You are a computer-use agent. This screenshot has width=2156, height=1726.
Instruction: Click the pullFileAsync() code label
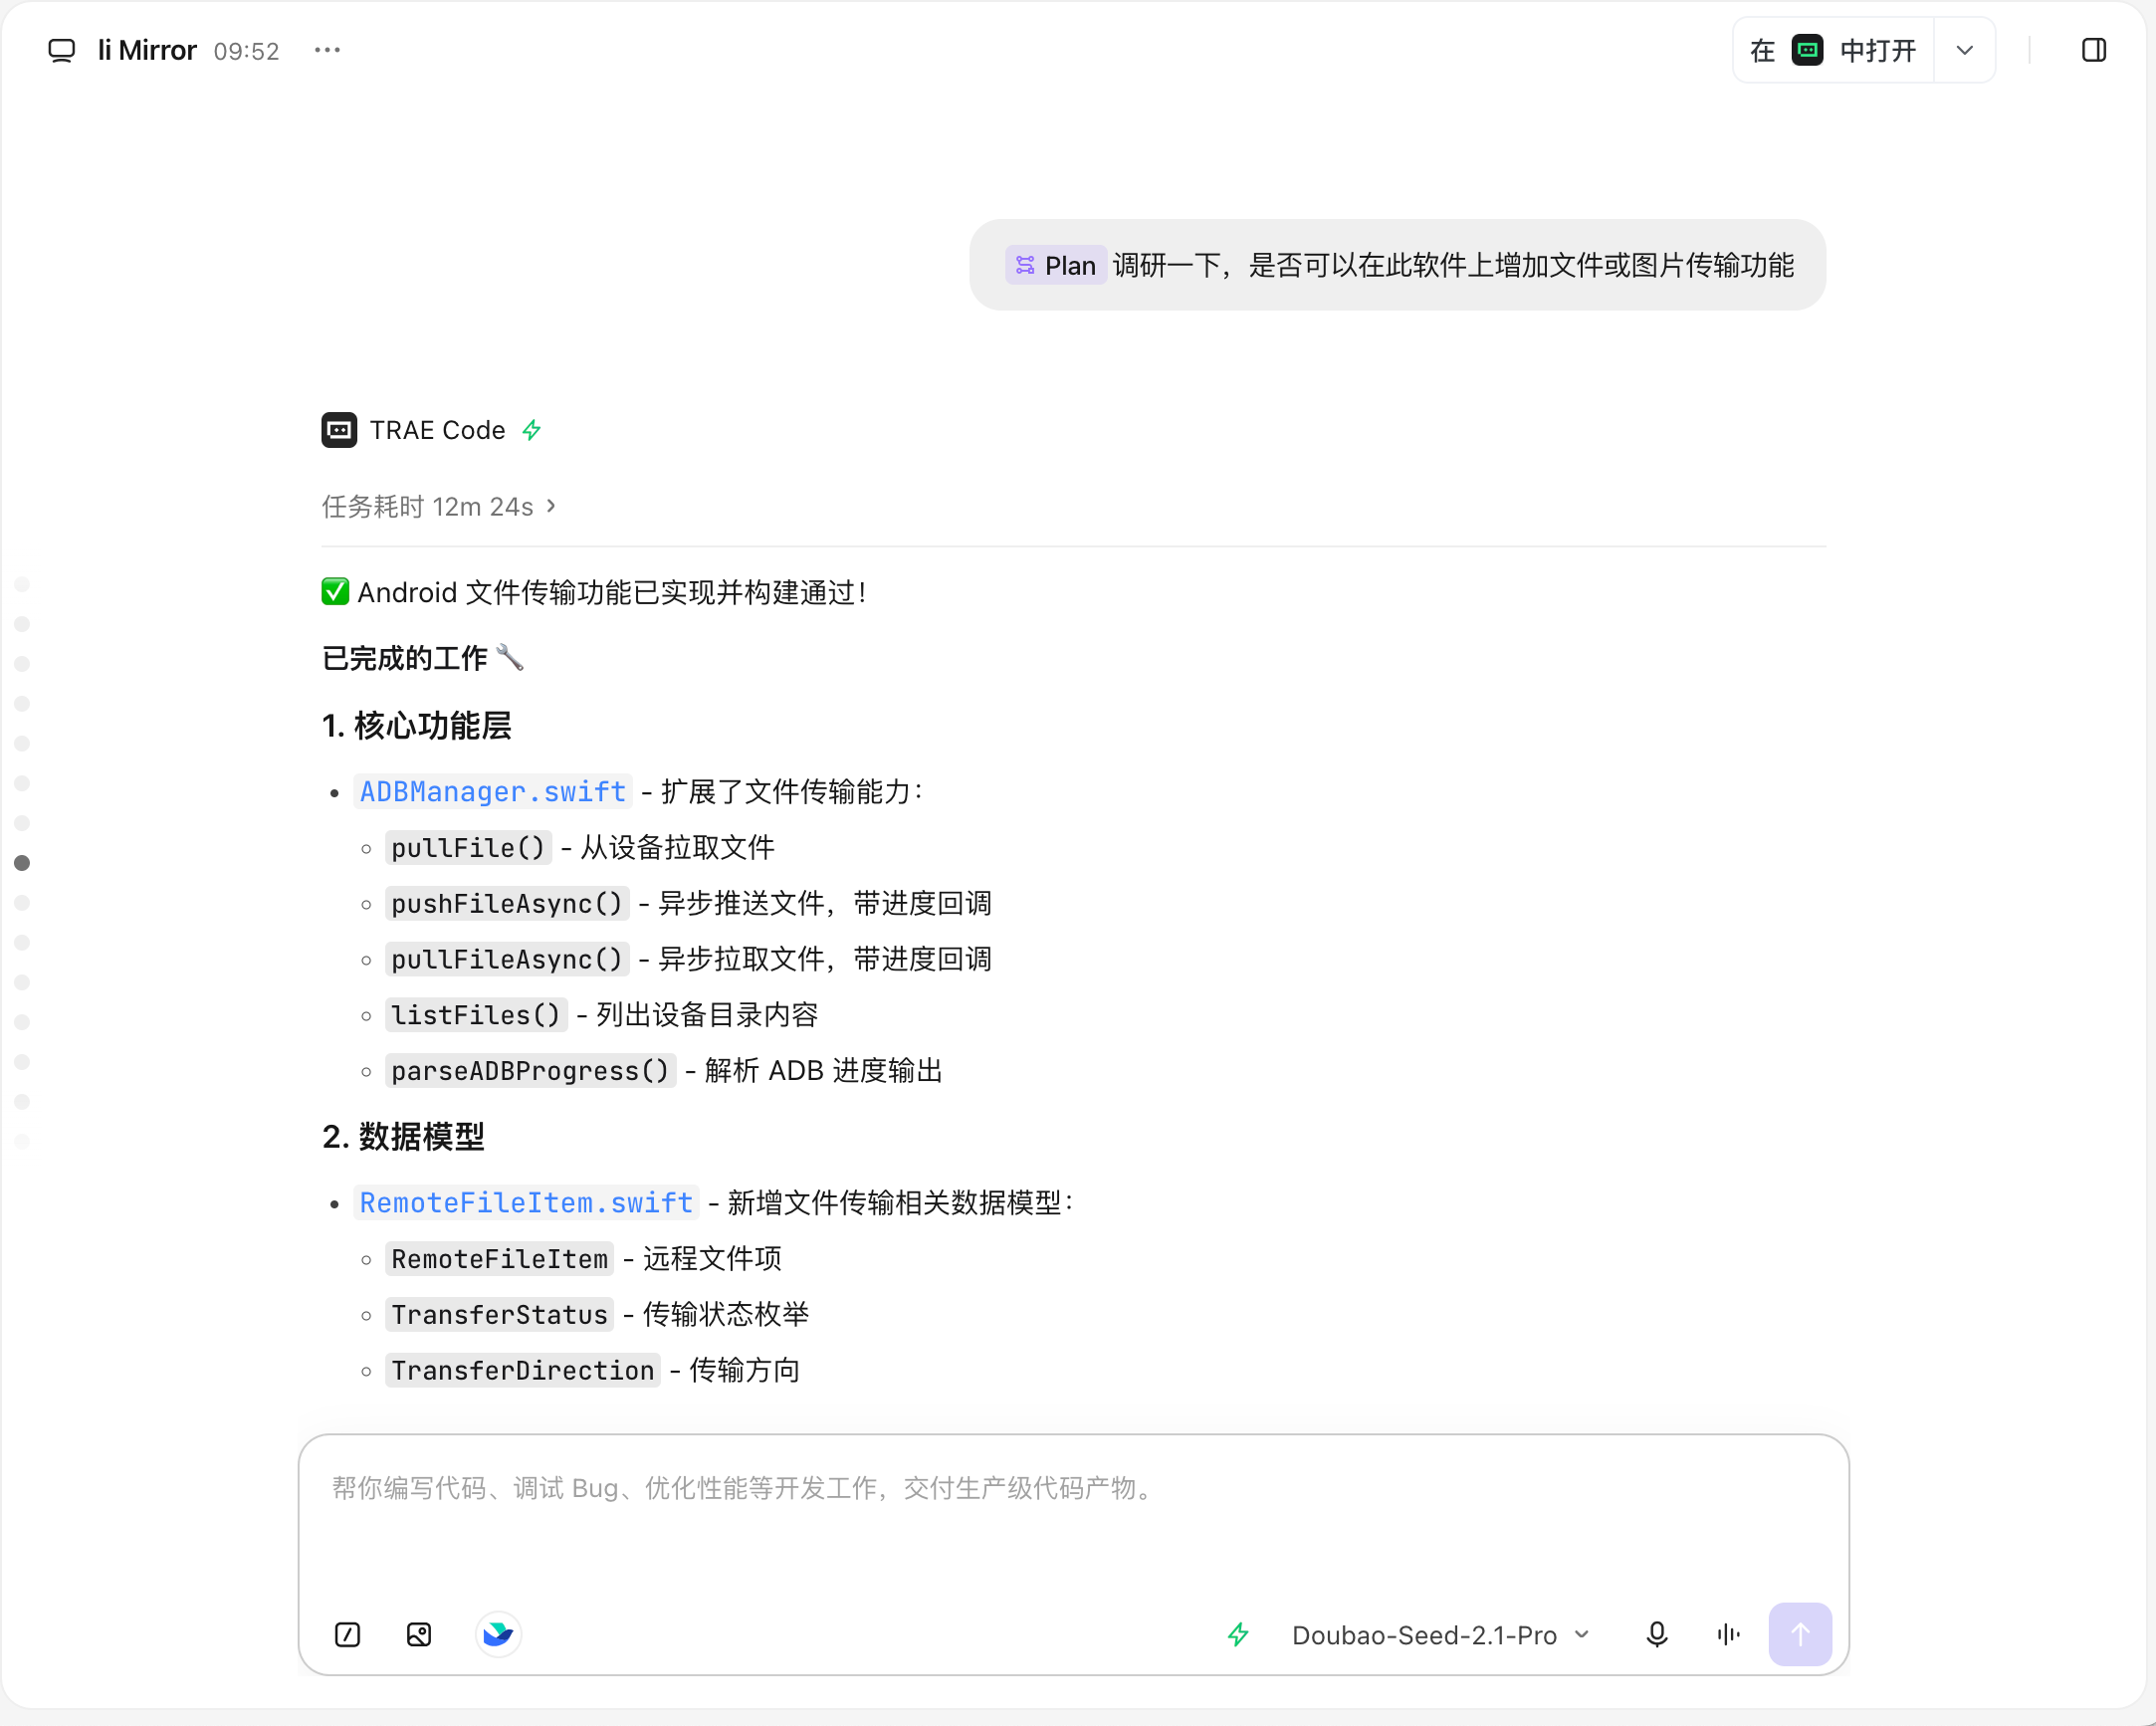click(x=507, y=960)
